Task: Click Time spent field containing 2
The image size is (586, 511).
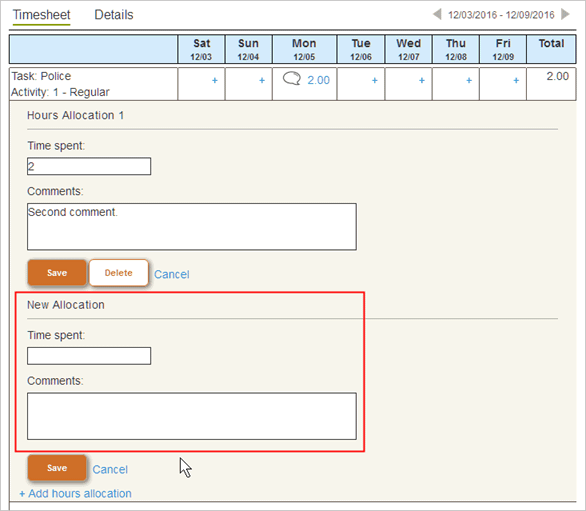Action: click(x=89, y=166)
